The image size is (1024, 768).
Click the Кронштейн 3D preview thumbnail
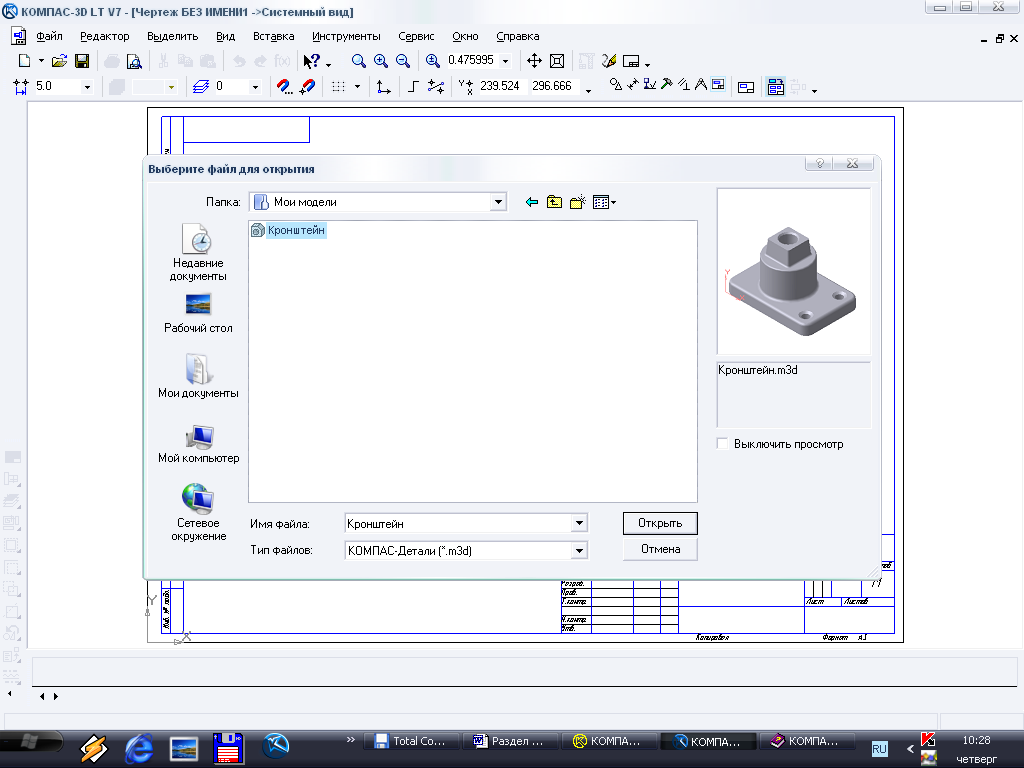click(x=793, y=271)
